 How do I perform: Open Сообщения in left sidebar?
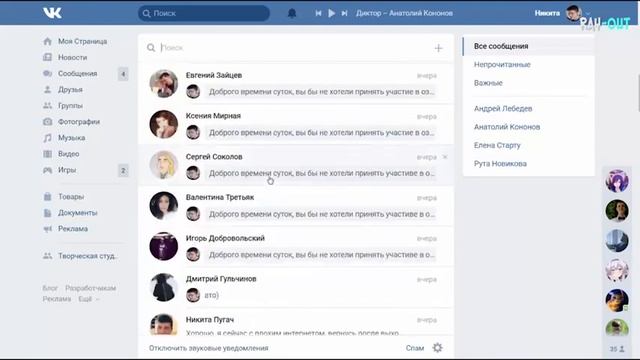coord(78,73)
